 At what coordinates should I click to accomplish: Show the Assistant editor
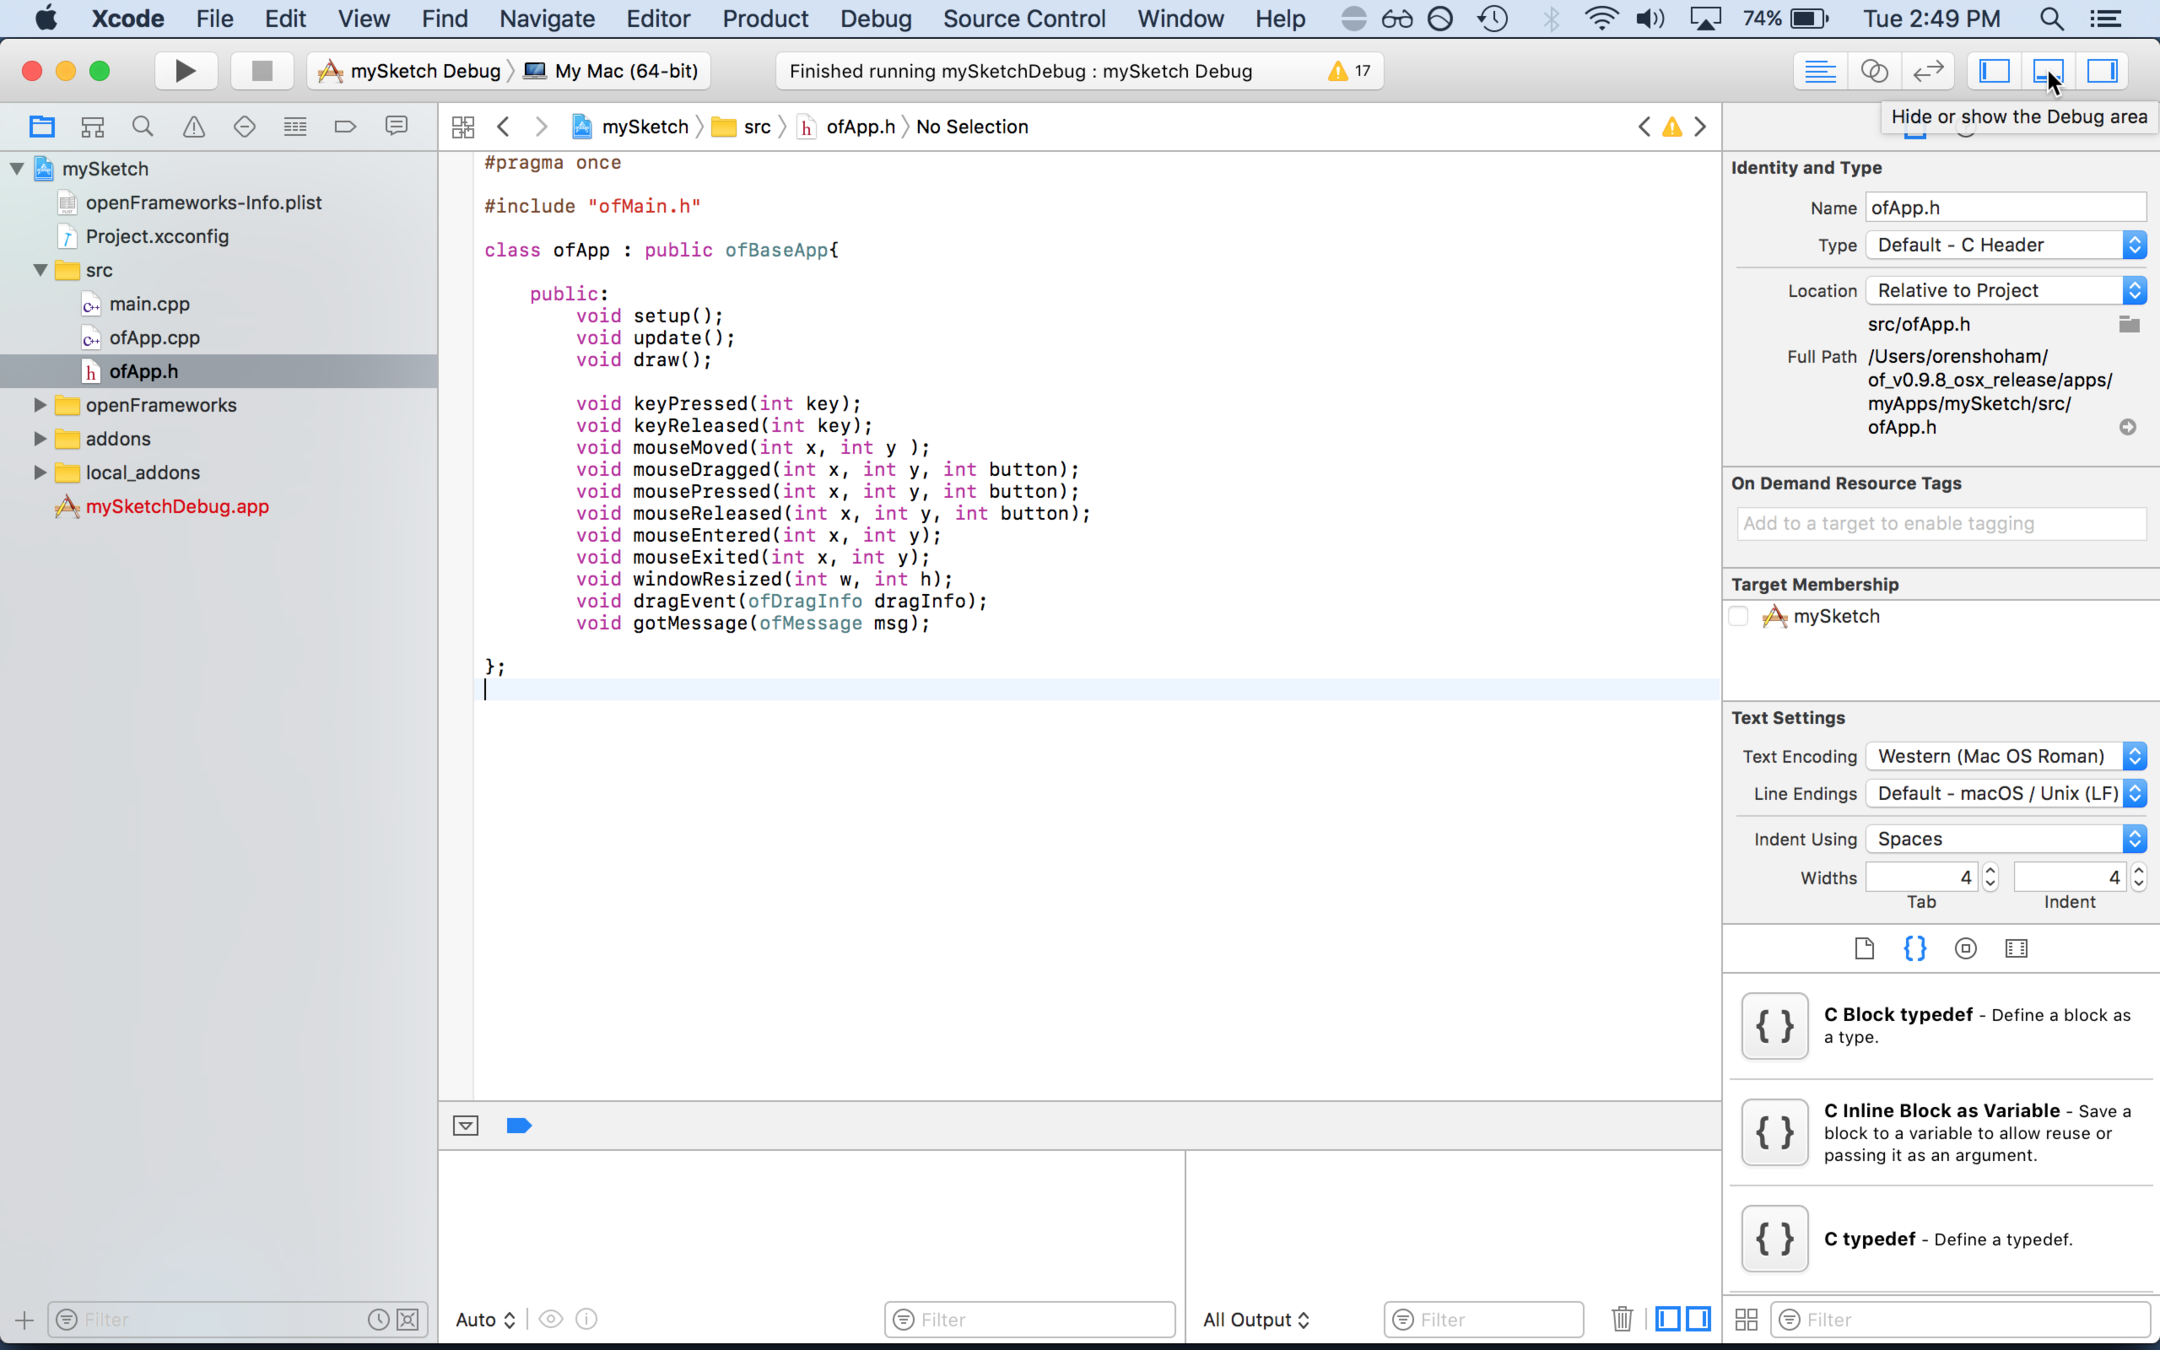click(x=1874, y=71)
